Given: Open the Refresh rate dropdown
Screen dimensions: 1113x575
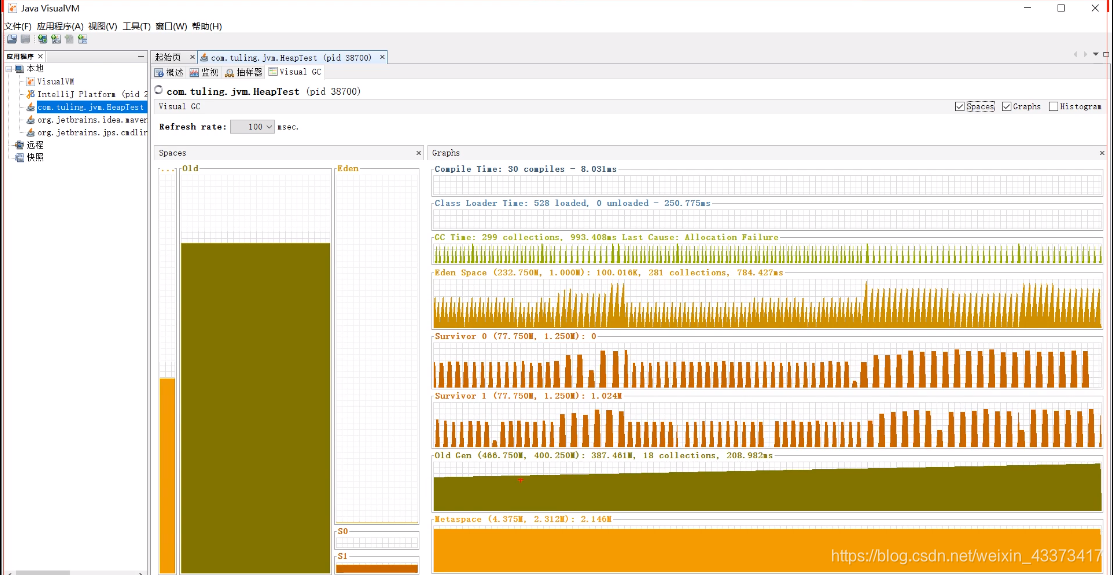Looking at the screenshot, I should pos(252,127).
